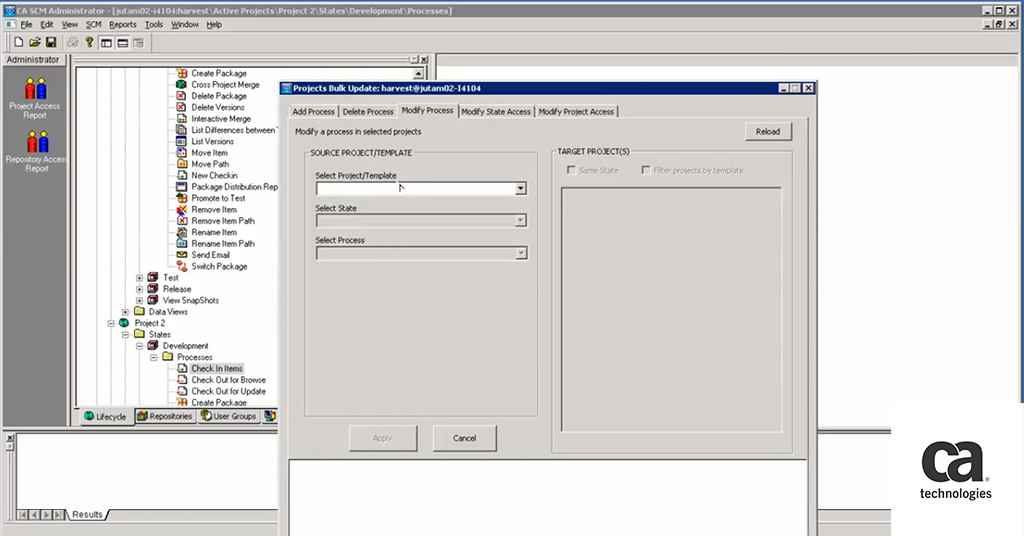The image size is (1024, 536).
Task: Toggle Filter projects by template checkbox
Action: 646,171
